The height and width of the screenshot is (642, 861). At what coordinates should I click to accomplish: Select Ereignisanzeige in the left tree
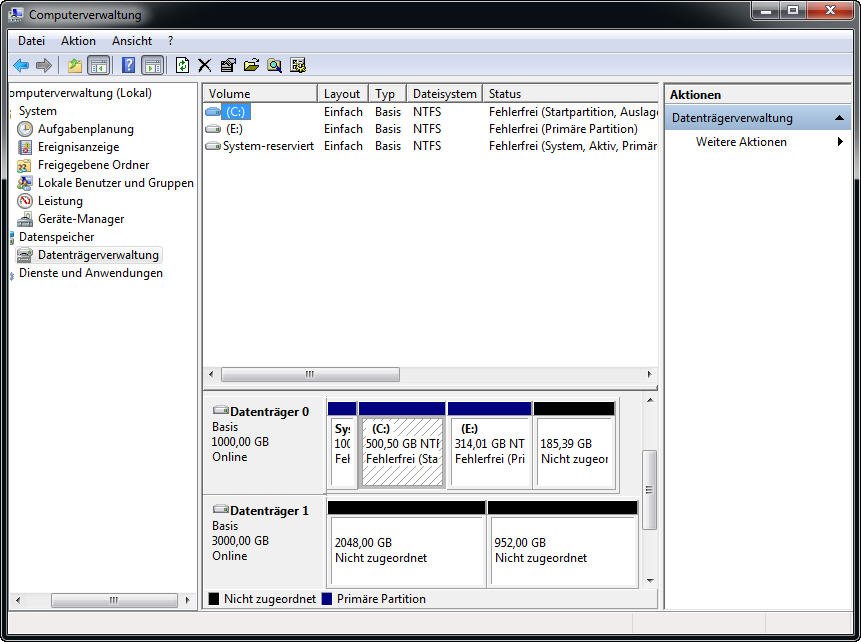pyautogui.click(x=78, y=147)
